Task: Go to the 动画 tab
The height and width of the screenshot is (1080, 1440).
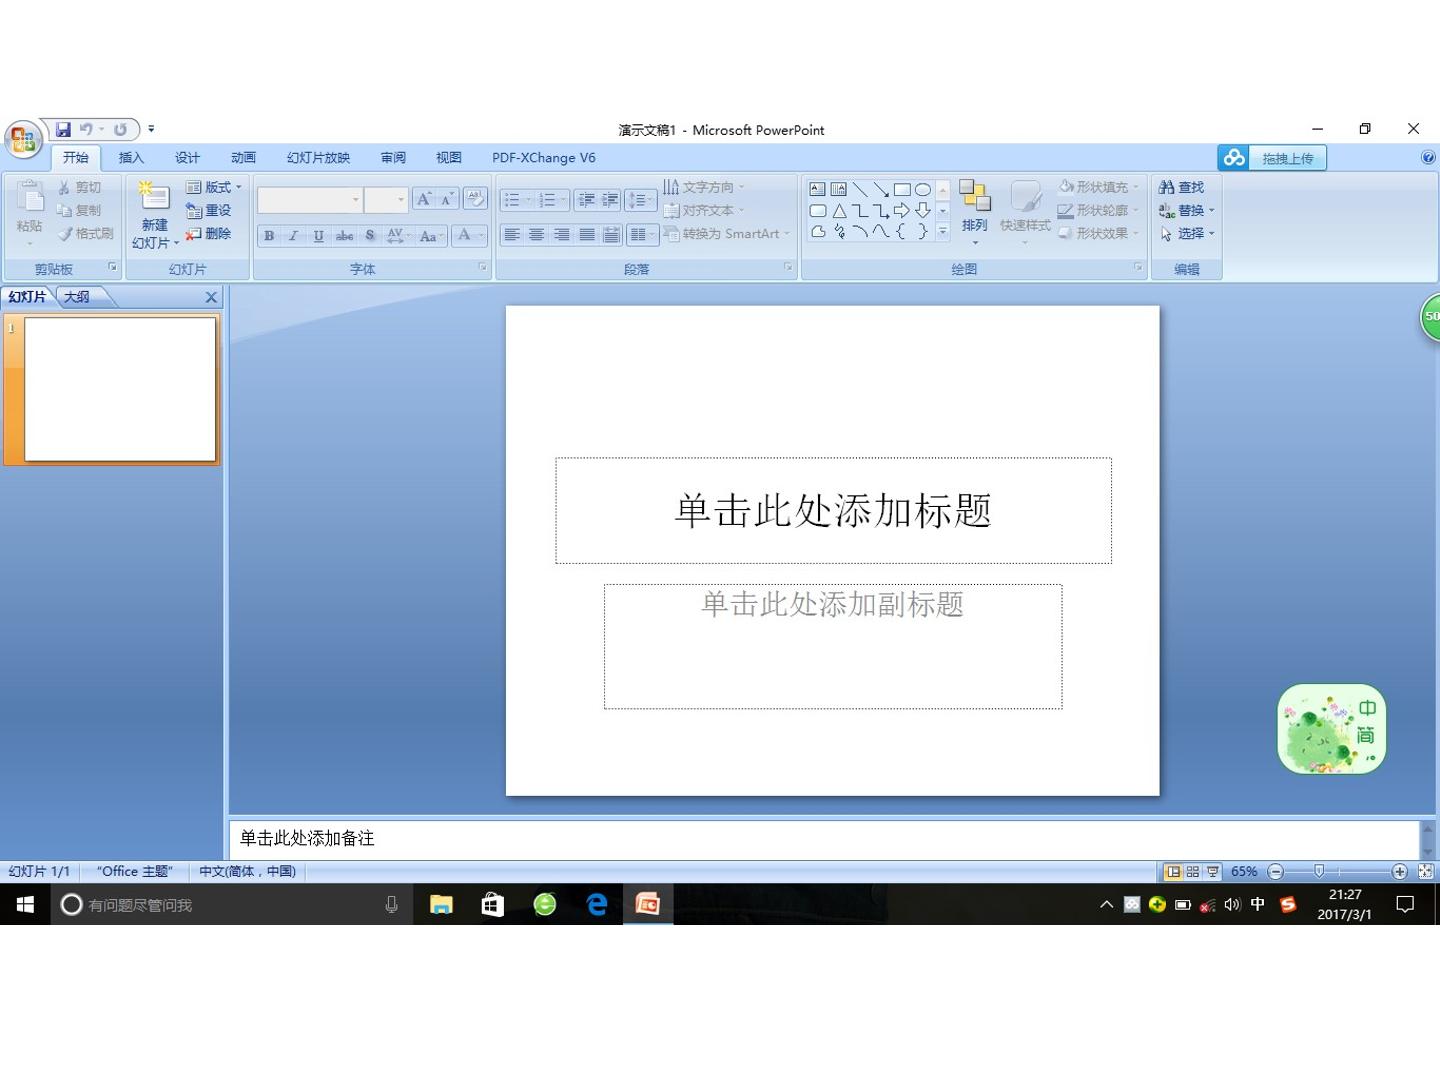Action: (x=243, y=158)
